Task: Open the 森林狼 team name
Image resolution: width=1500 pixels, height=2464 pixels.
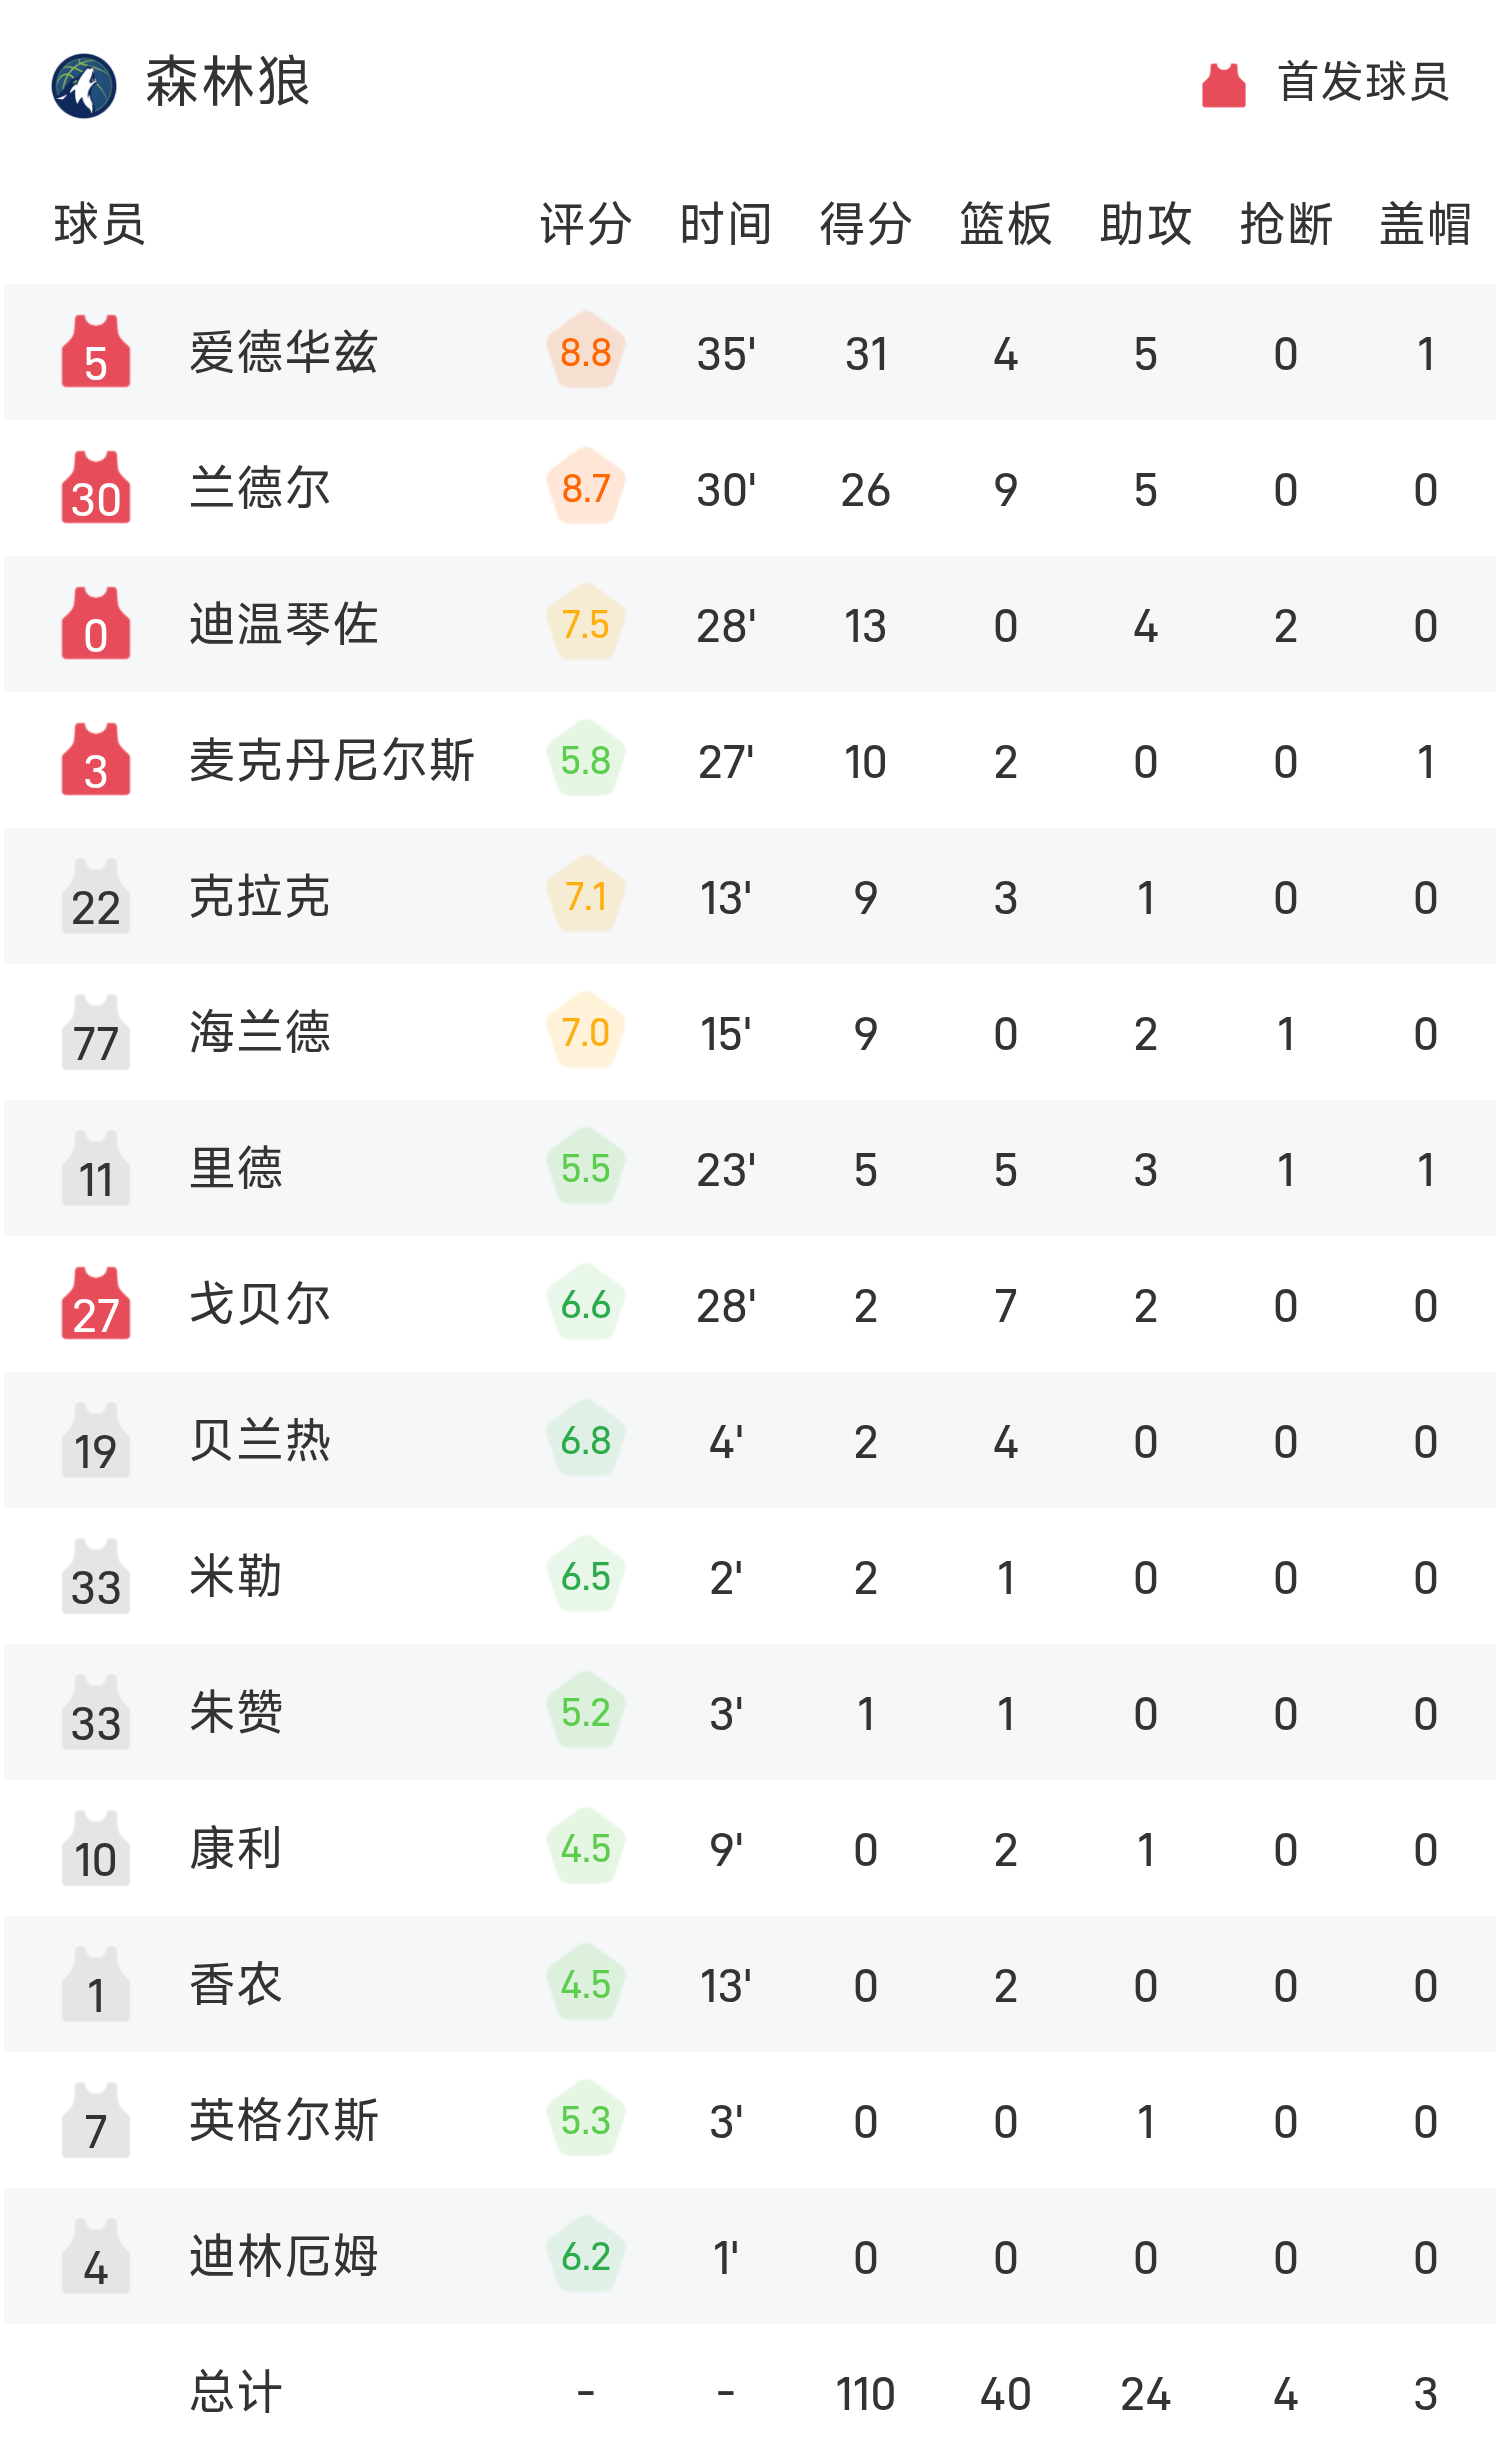Action: [228, 82]
